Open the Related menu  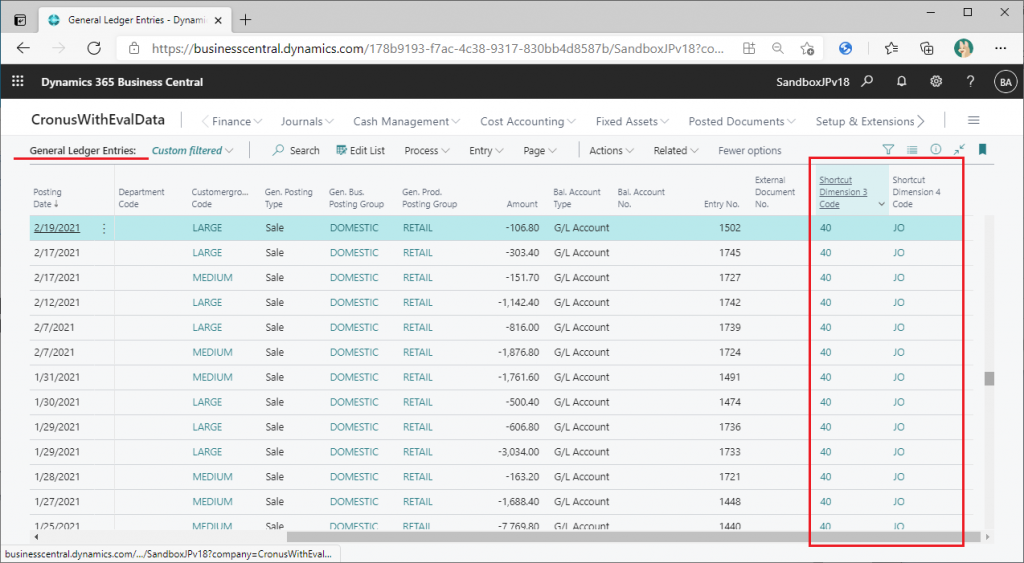click(676, 150)
